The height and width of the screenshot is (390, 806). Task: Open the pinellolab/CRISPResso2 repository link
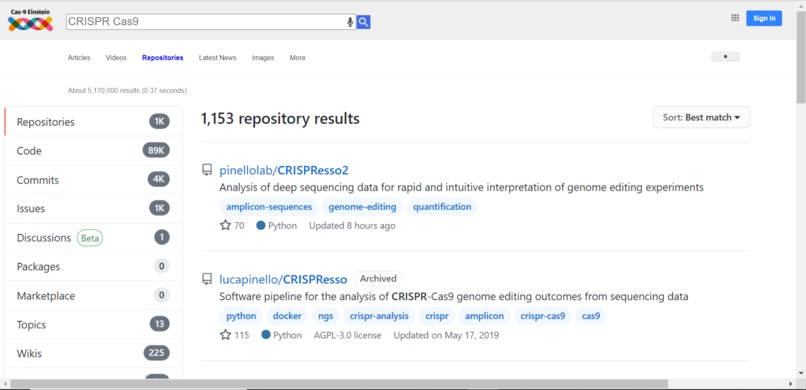284,170
